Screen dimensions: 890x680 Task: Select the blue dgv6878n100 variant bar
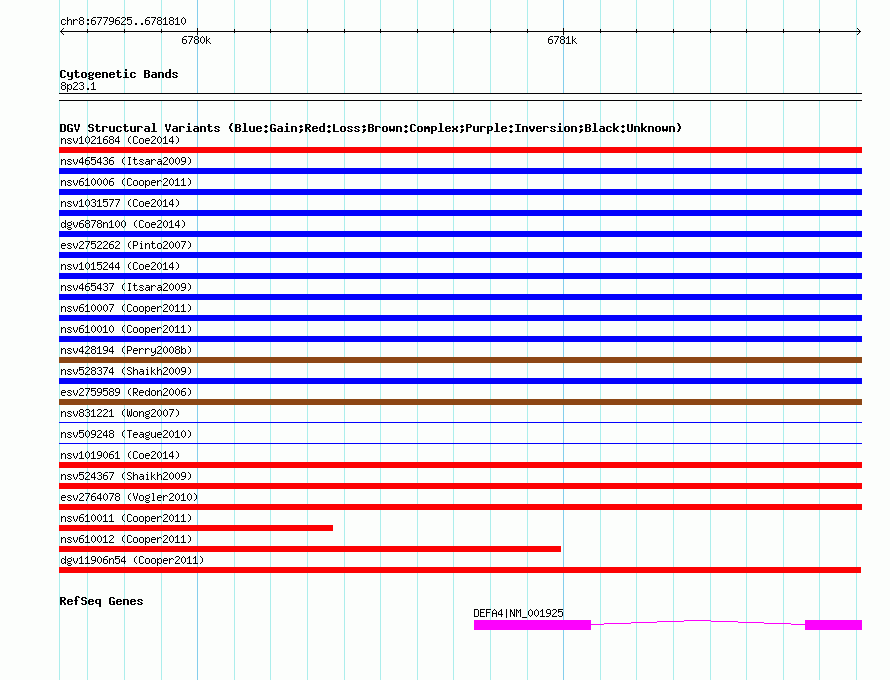pos(460,234)
